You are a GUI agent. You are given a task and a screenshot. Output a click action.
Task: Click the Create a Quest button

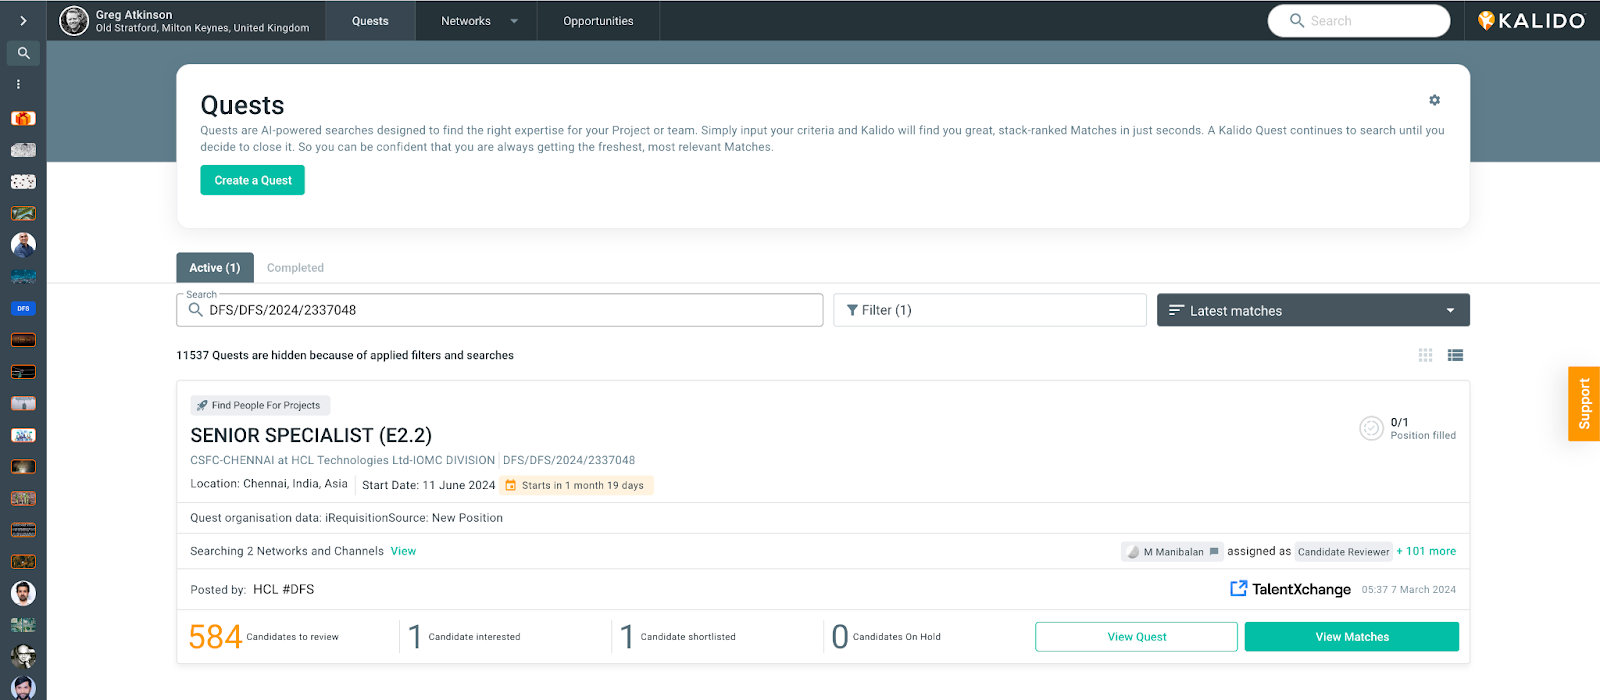click(x=252, y=181)
